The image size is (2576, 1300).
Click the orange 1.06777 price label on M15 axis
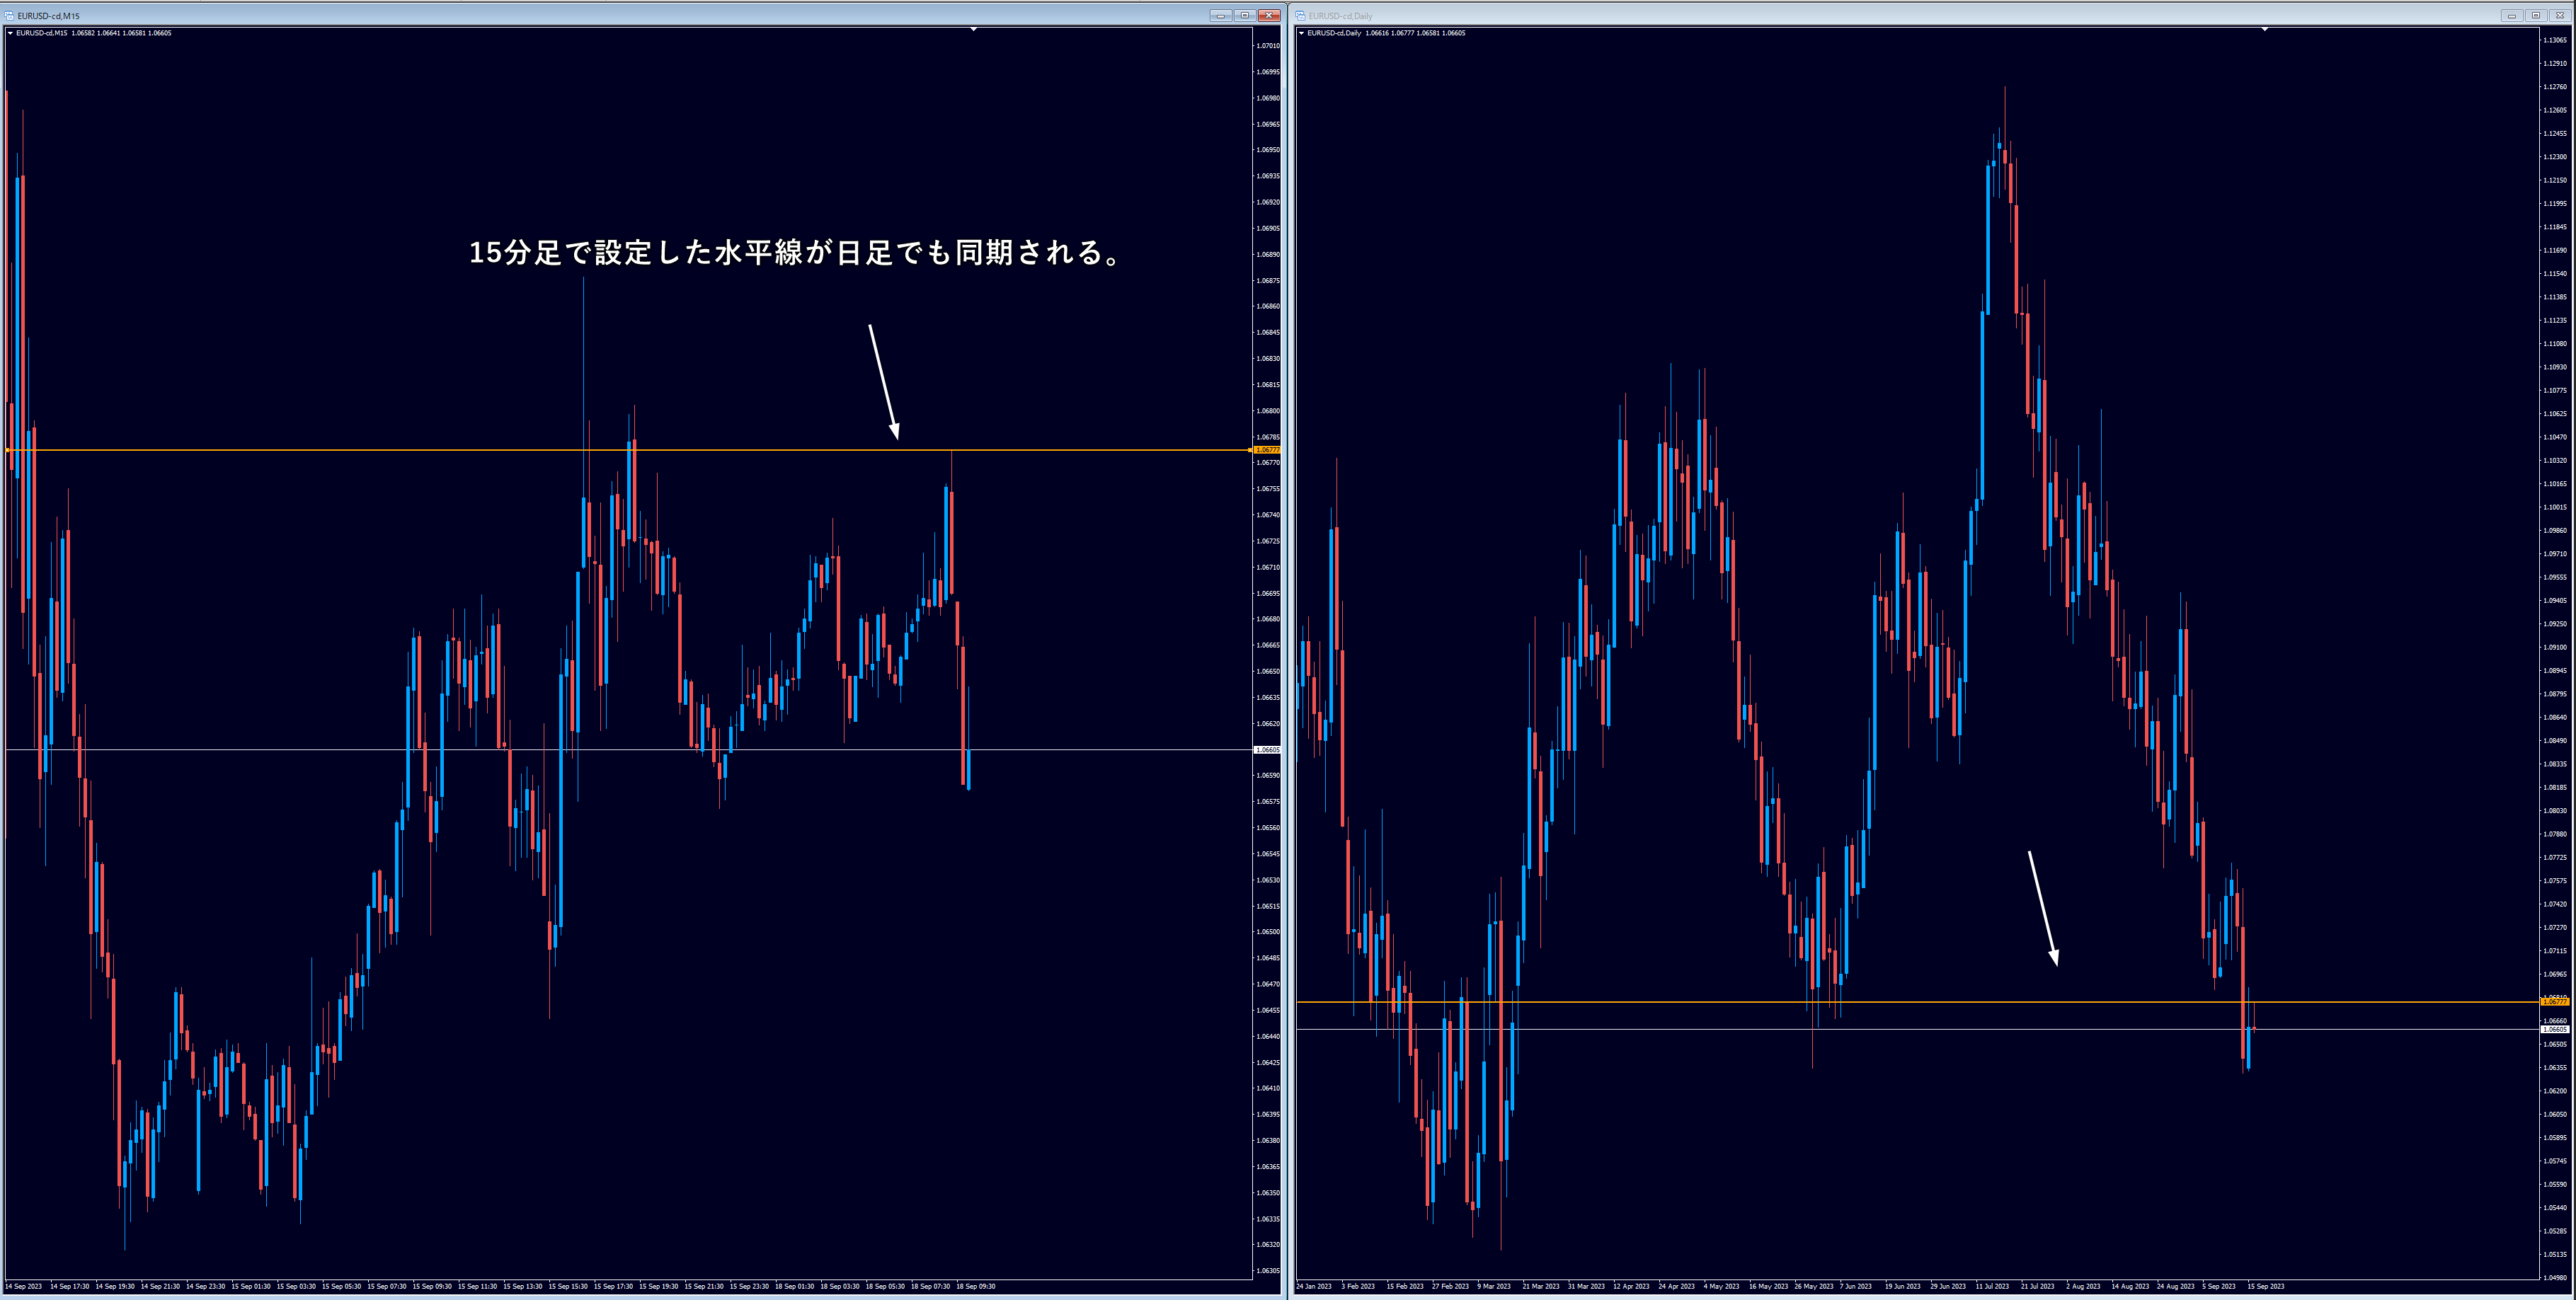pos(1266,450)
